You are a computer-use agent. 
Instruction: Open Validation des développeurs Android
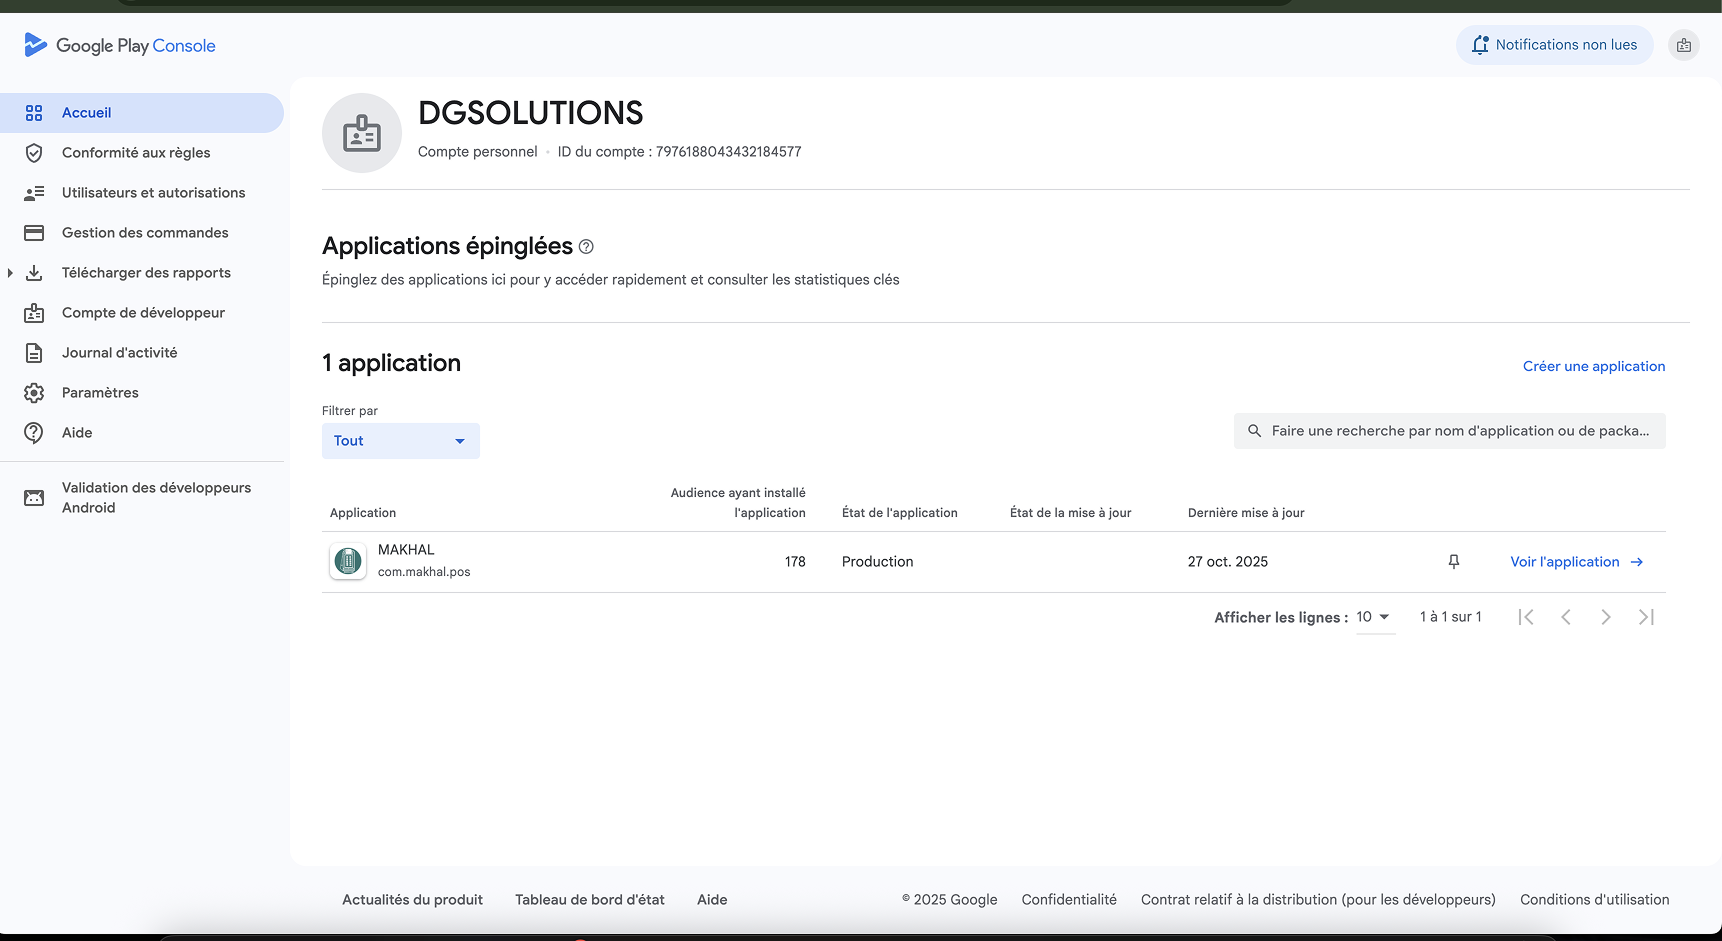pos(156,498)
